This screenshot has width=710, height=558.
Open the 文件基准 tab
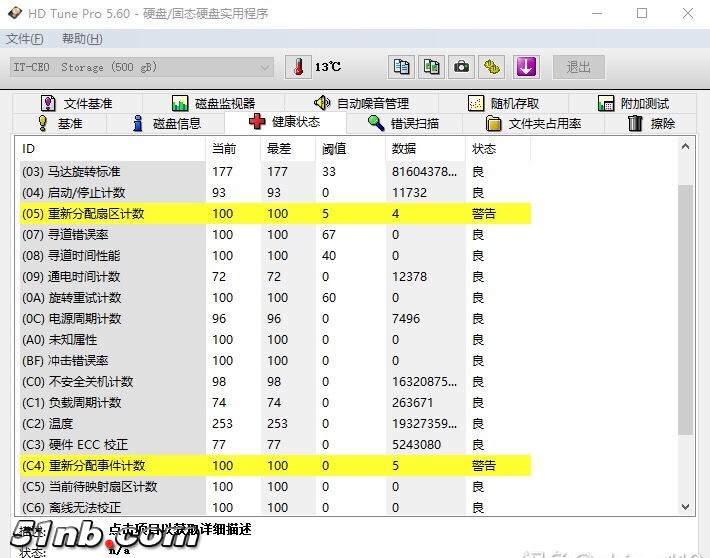[x=76, y=103]
